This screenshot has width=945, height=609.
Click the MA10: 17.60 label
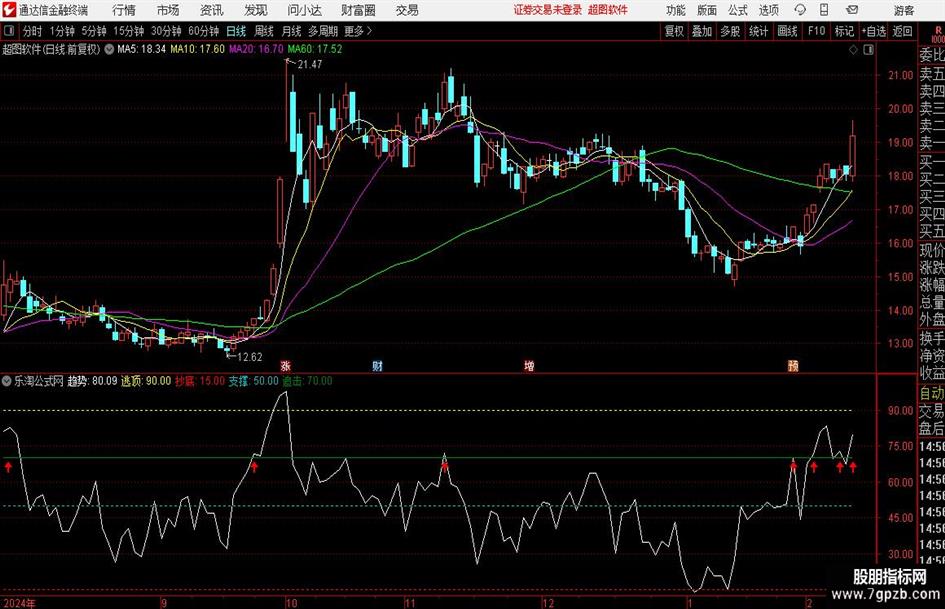pyautogui.click(x=198, y=49)
